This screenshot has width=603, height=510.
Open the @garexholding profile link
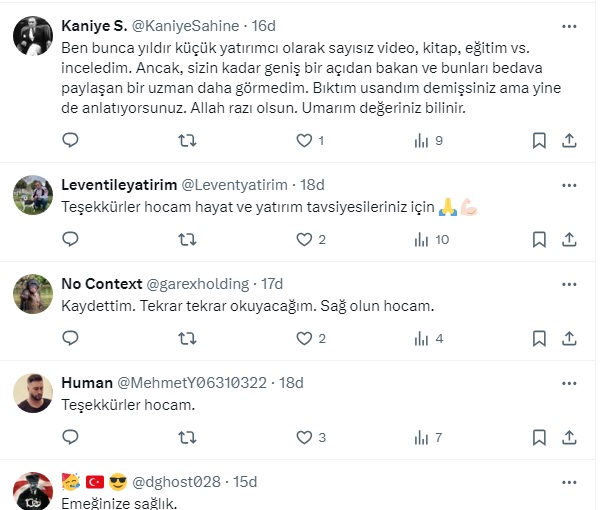[198, 284]
